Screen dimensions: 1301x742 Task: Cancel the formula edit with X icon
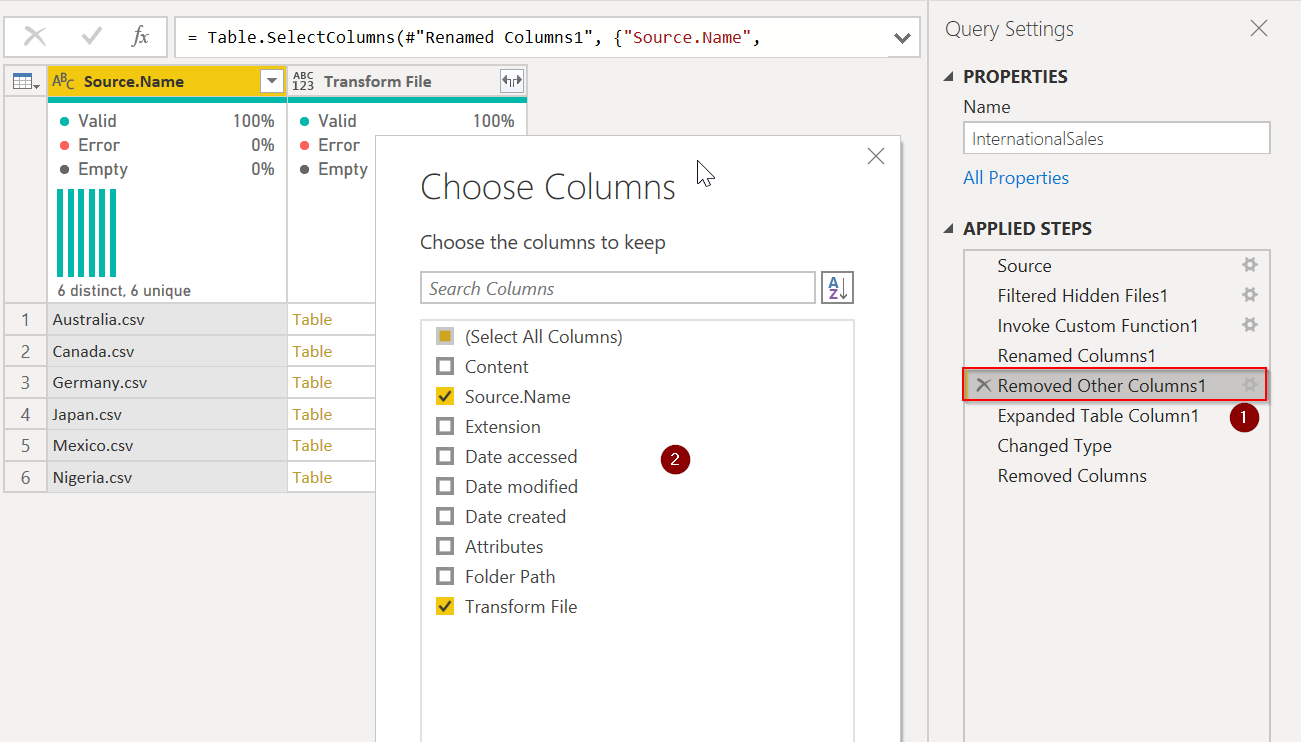tap(35, 37)
